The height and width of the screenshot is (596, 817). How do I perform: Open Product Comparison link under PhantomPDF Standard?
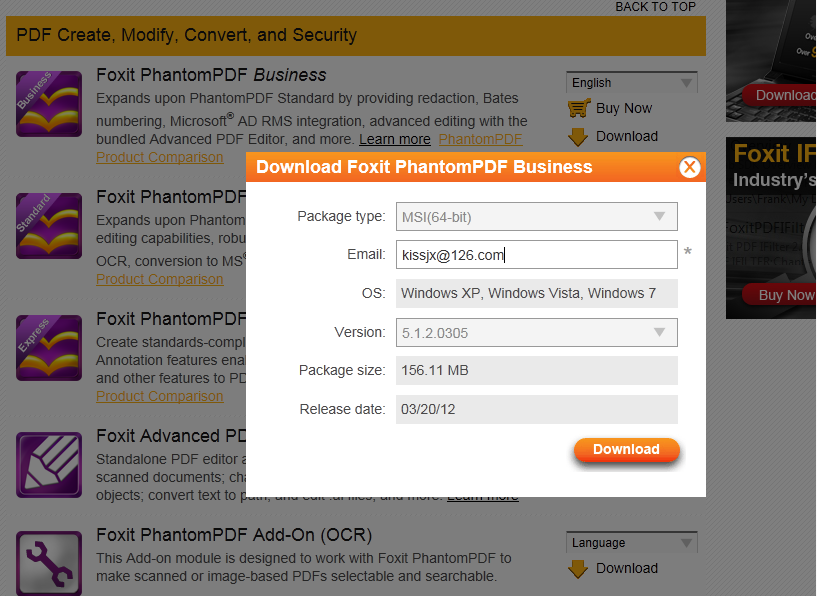tap(159, 279)
